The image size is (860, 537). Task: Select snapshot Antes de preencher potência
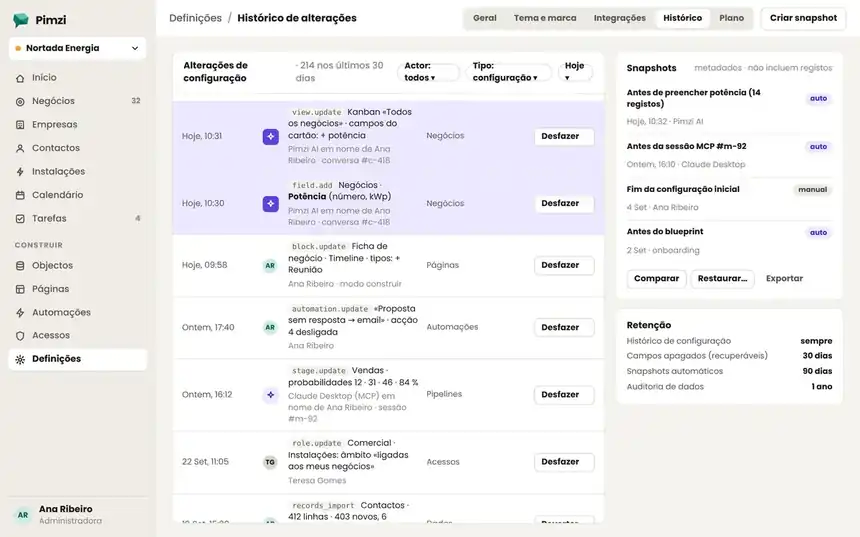point(729,106)
